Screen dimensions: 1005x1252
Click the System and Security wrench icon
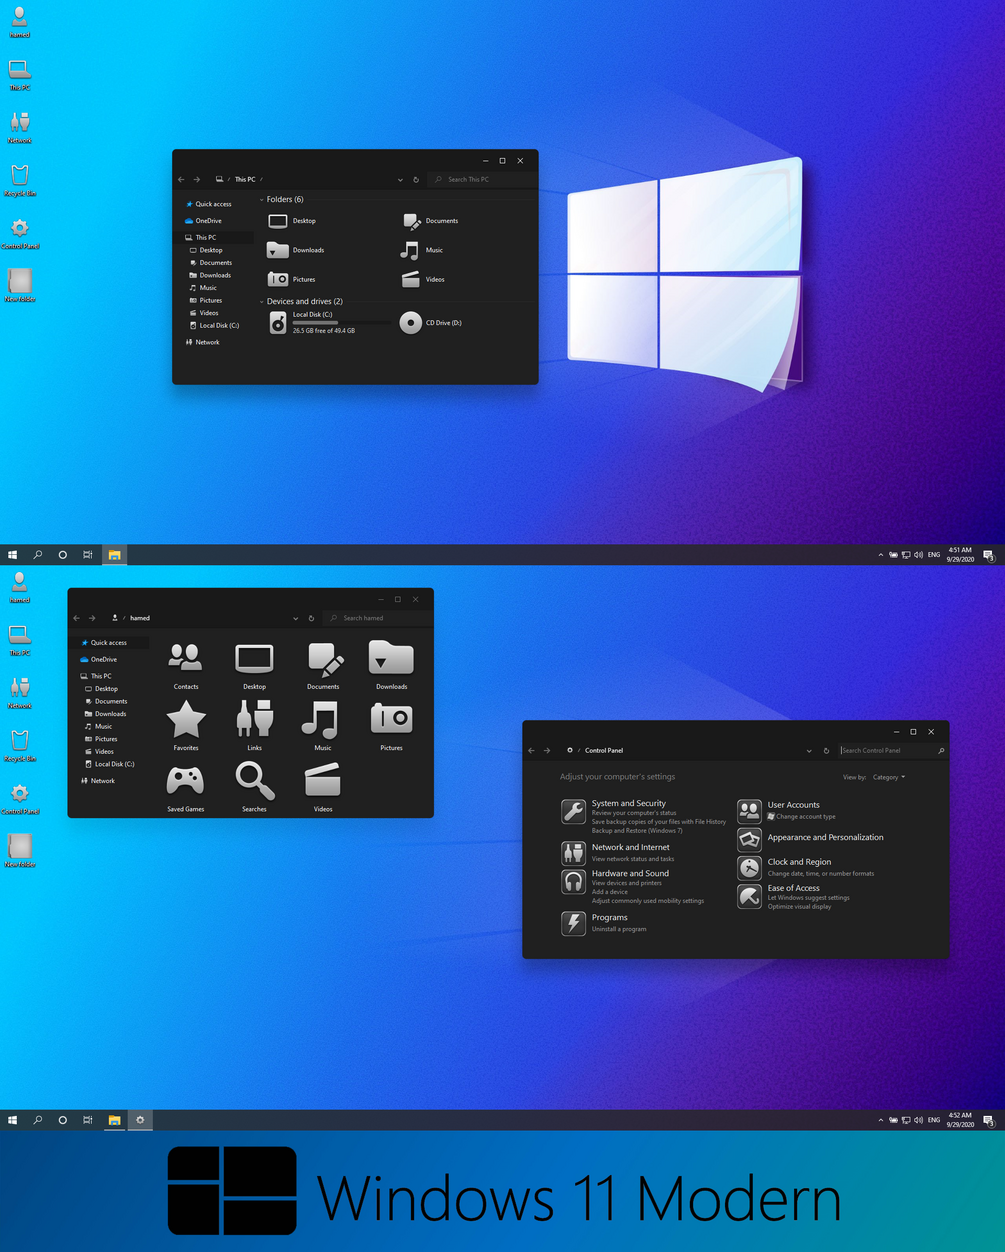coord(573,811)
